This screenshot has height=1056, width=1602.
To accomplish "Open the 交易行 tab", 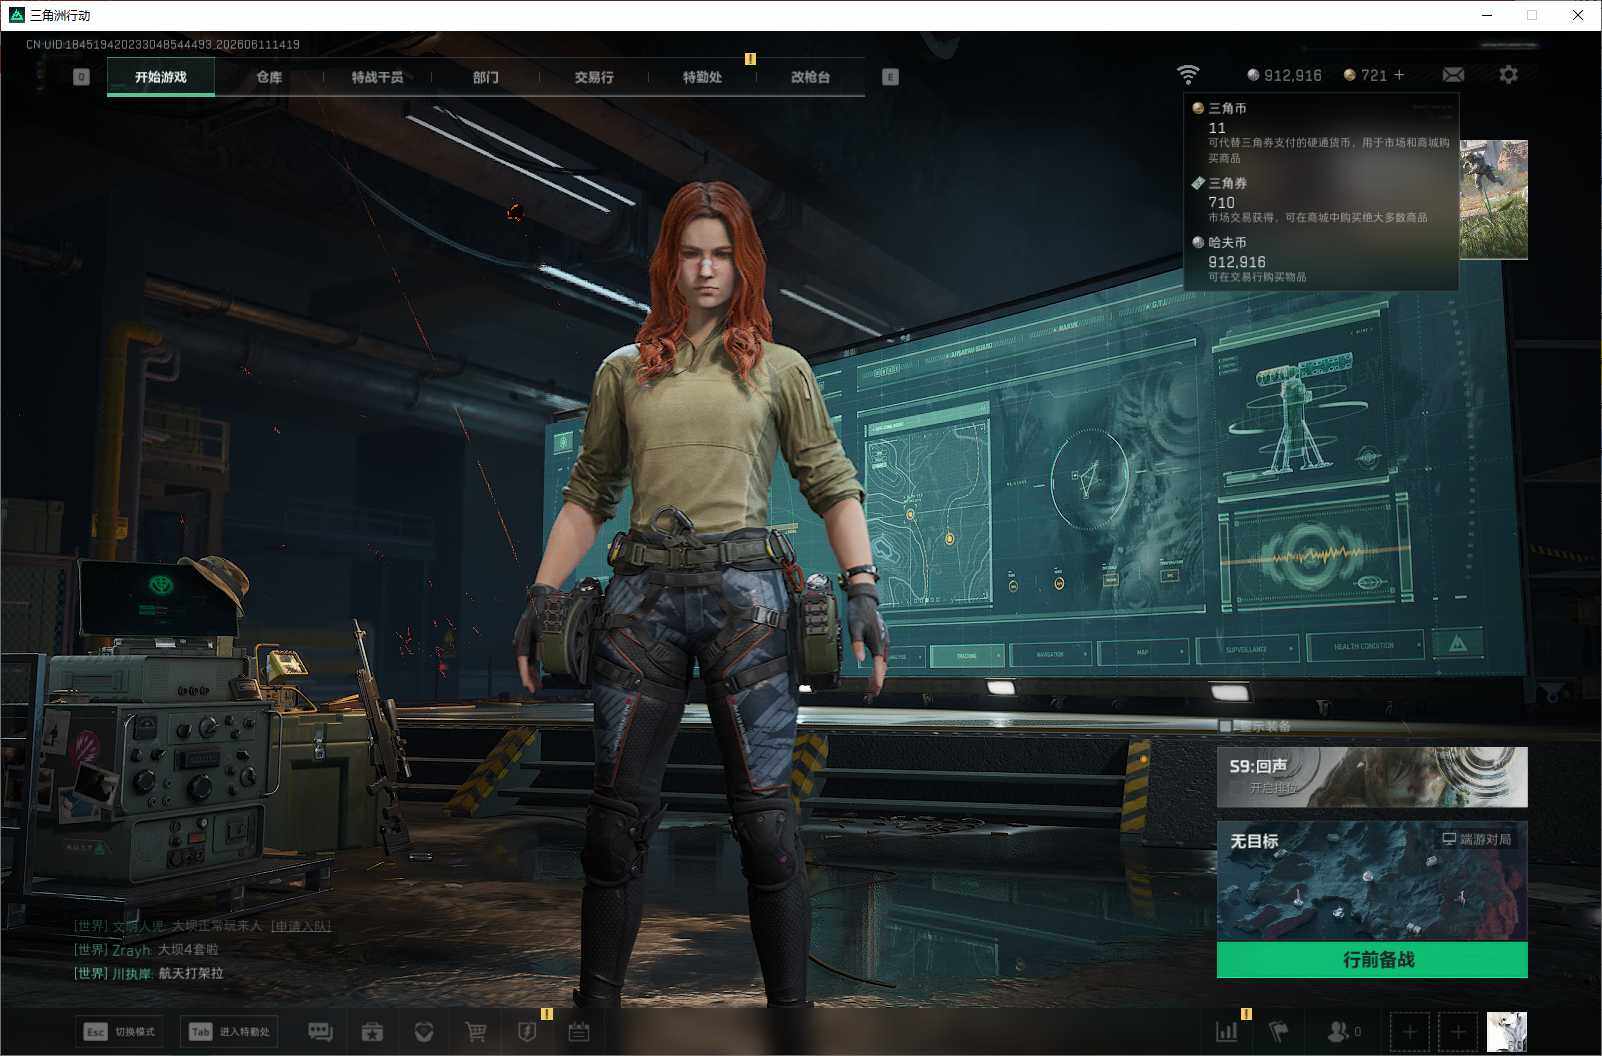I will tap(594, 77).
